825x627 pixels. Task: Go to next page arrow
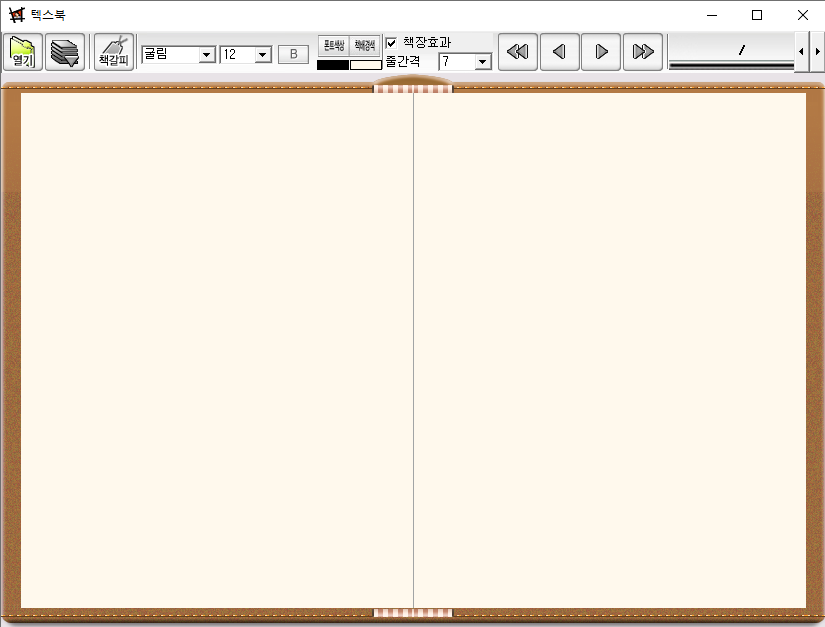(601, 52)
